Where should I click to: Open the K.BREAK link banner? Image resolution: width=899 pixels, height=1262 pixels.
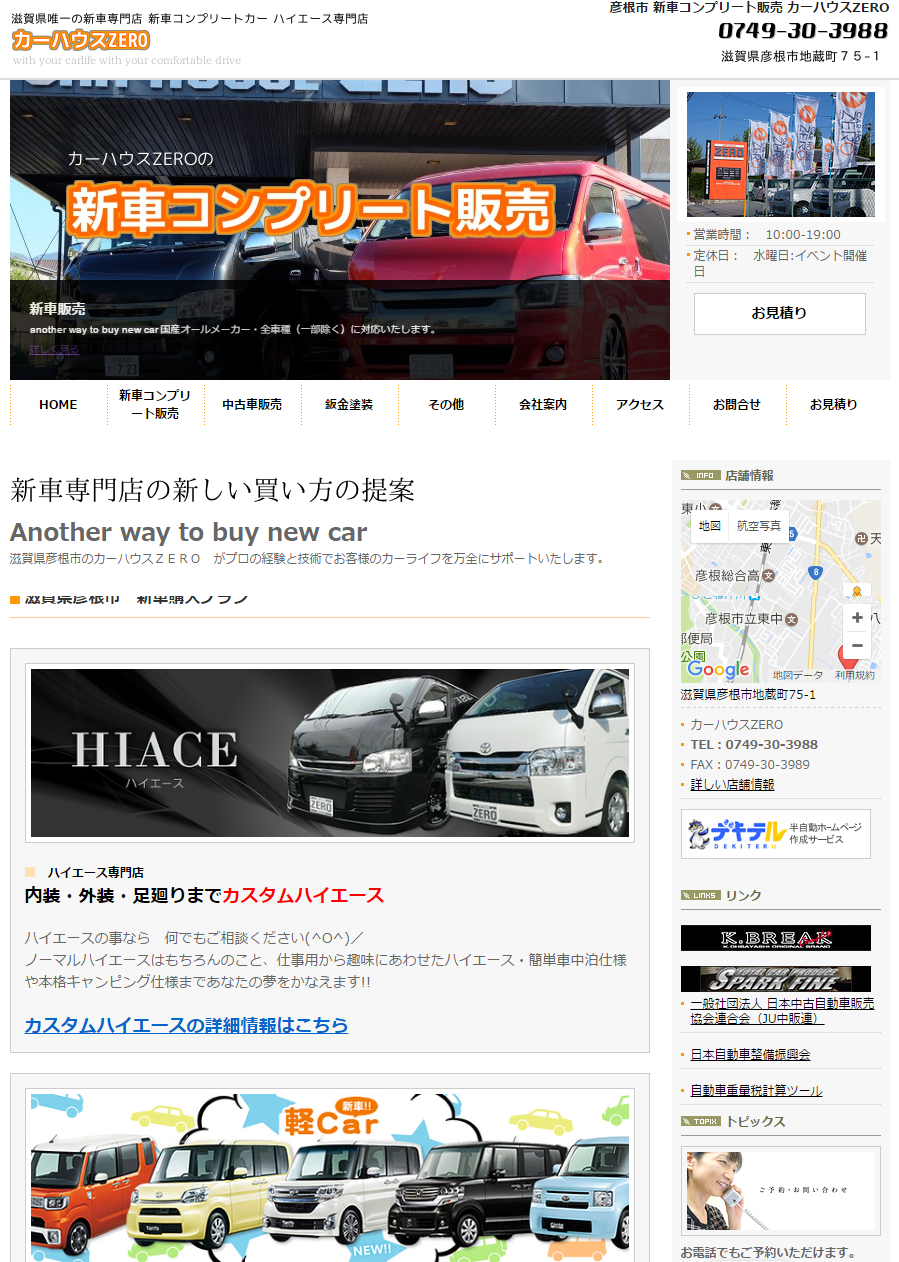pos(775,938)
